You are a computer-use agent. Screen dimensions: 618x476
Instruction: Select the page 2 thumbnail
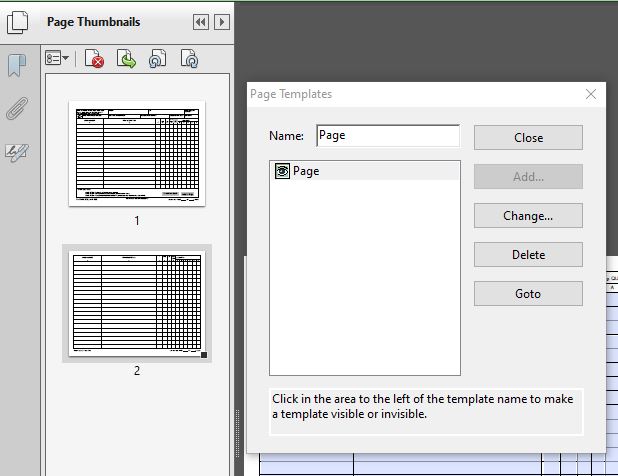[x=137, y=303]
